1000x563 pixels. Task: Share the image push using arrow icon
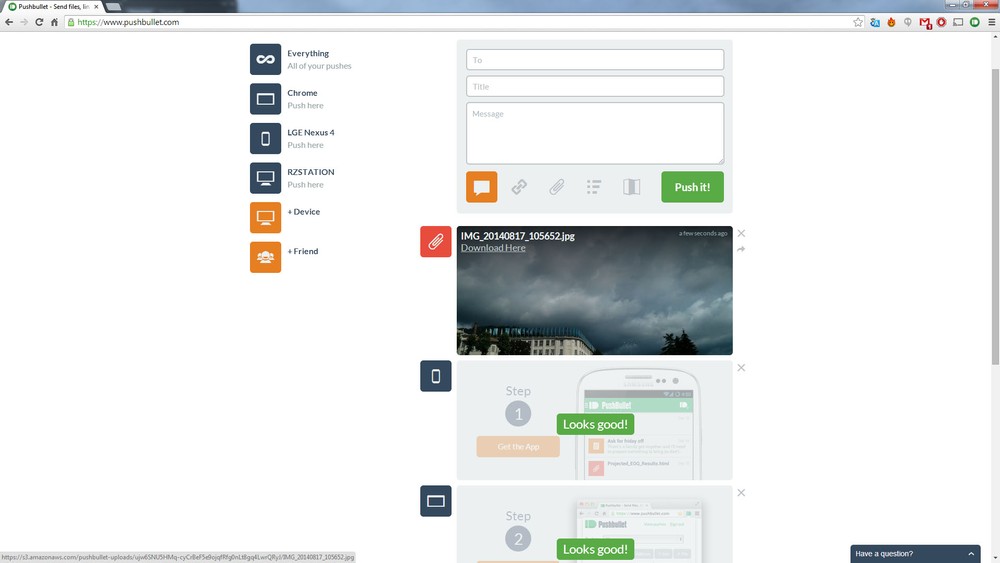tap(741, 249)
